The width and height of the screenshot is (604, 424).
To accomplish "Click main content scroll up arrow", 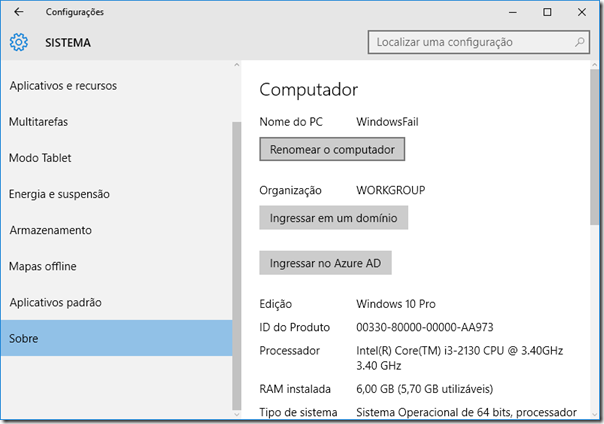I will (594, 65).
